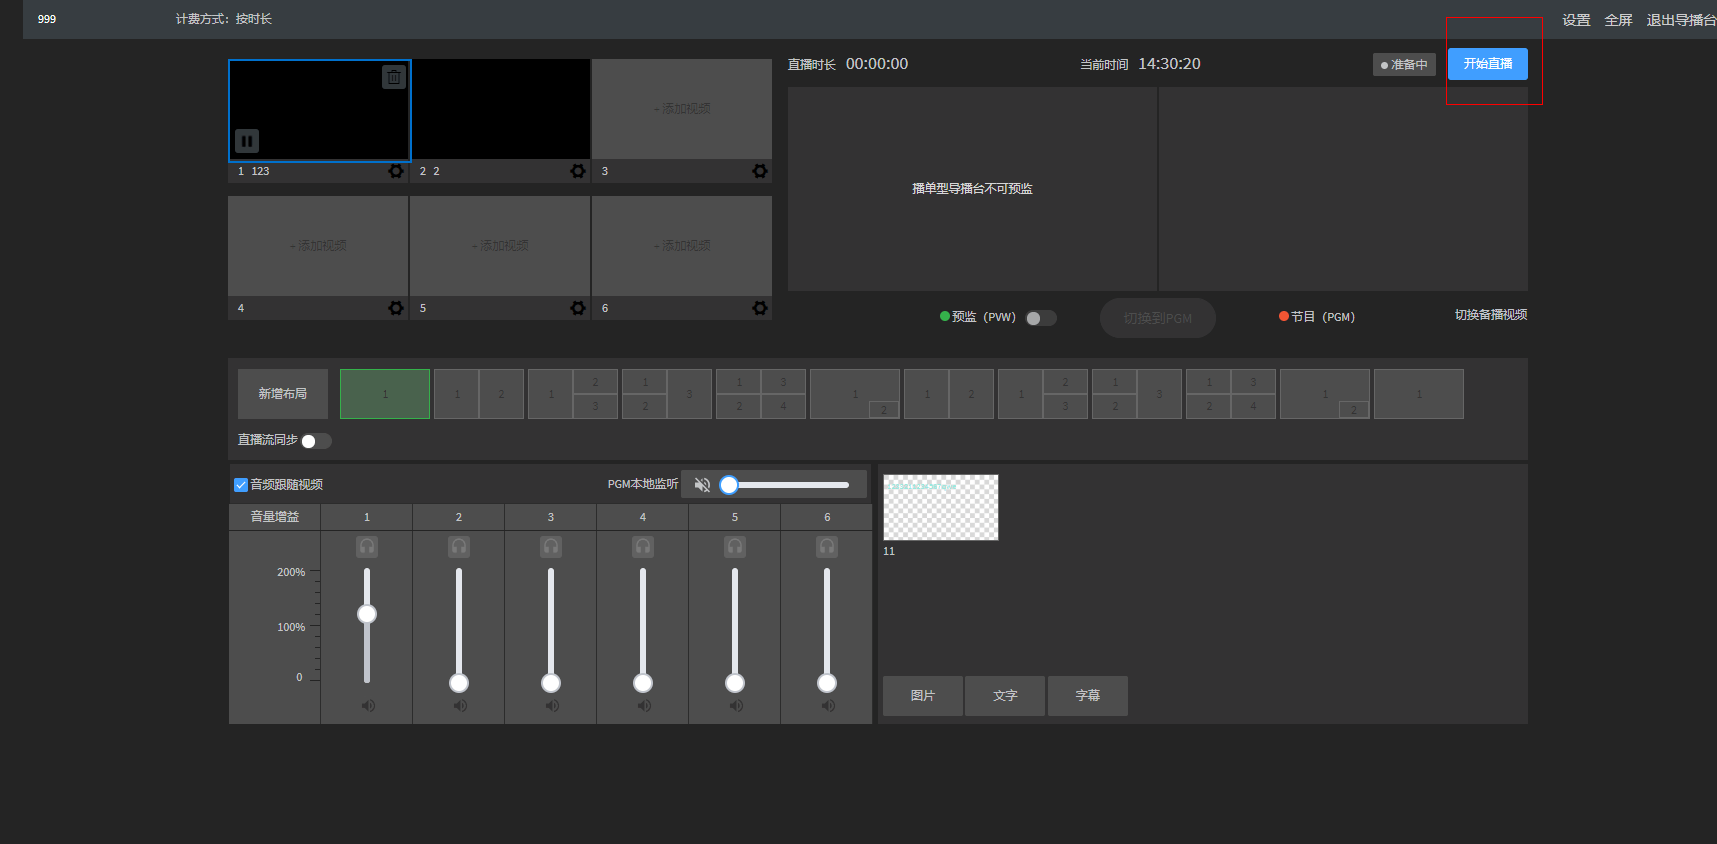
Task: Open 设置 in the top bar
Action: tap(1576, 20)
